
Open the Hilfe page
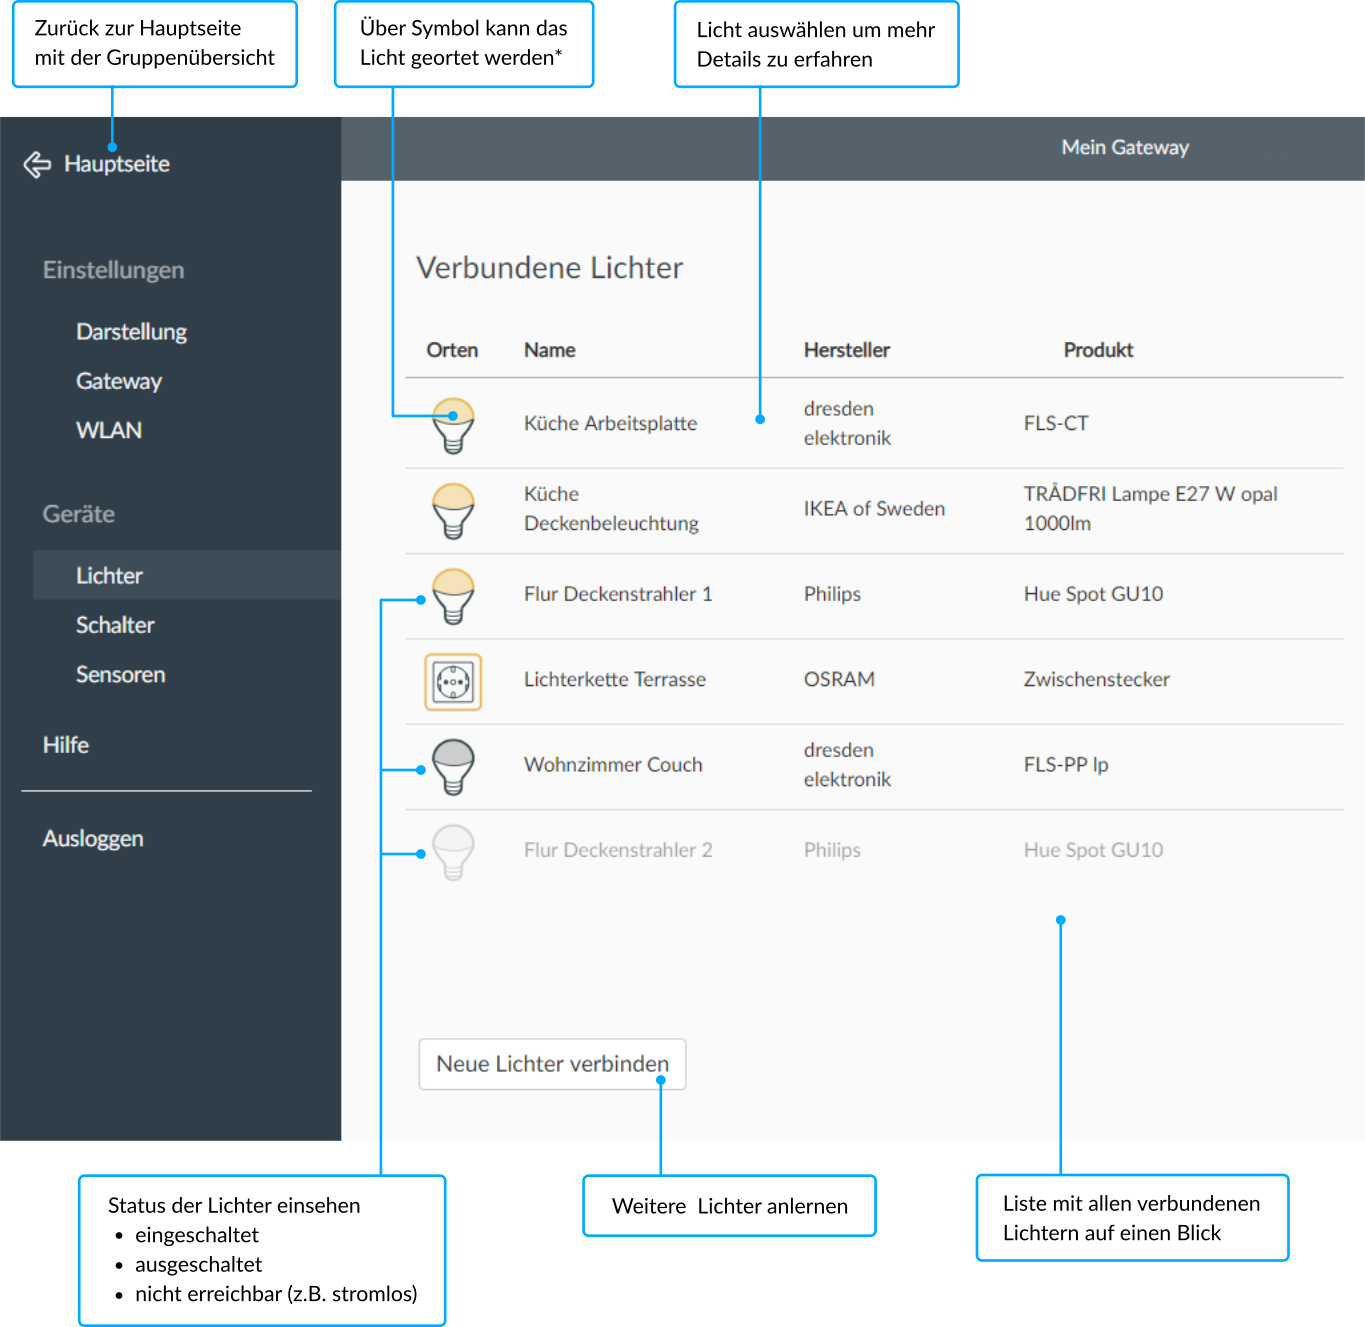(66, 745)
